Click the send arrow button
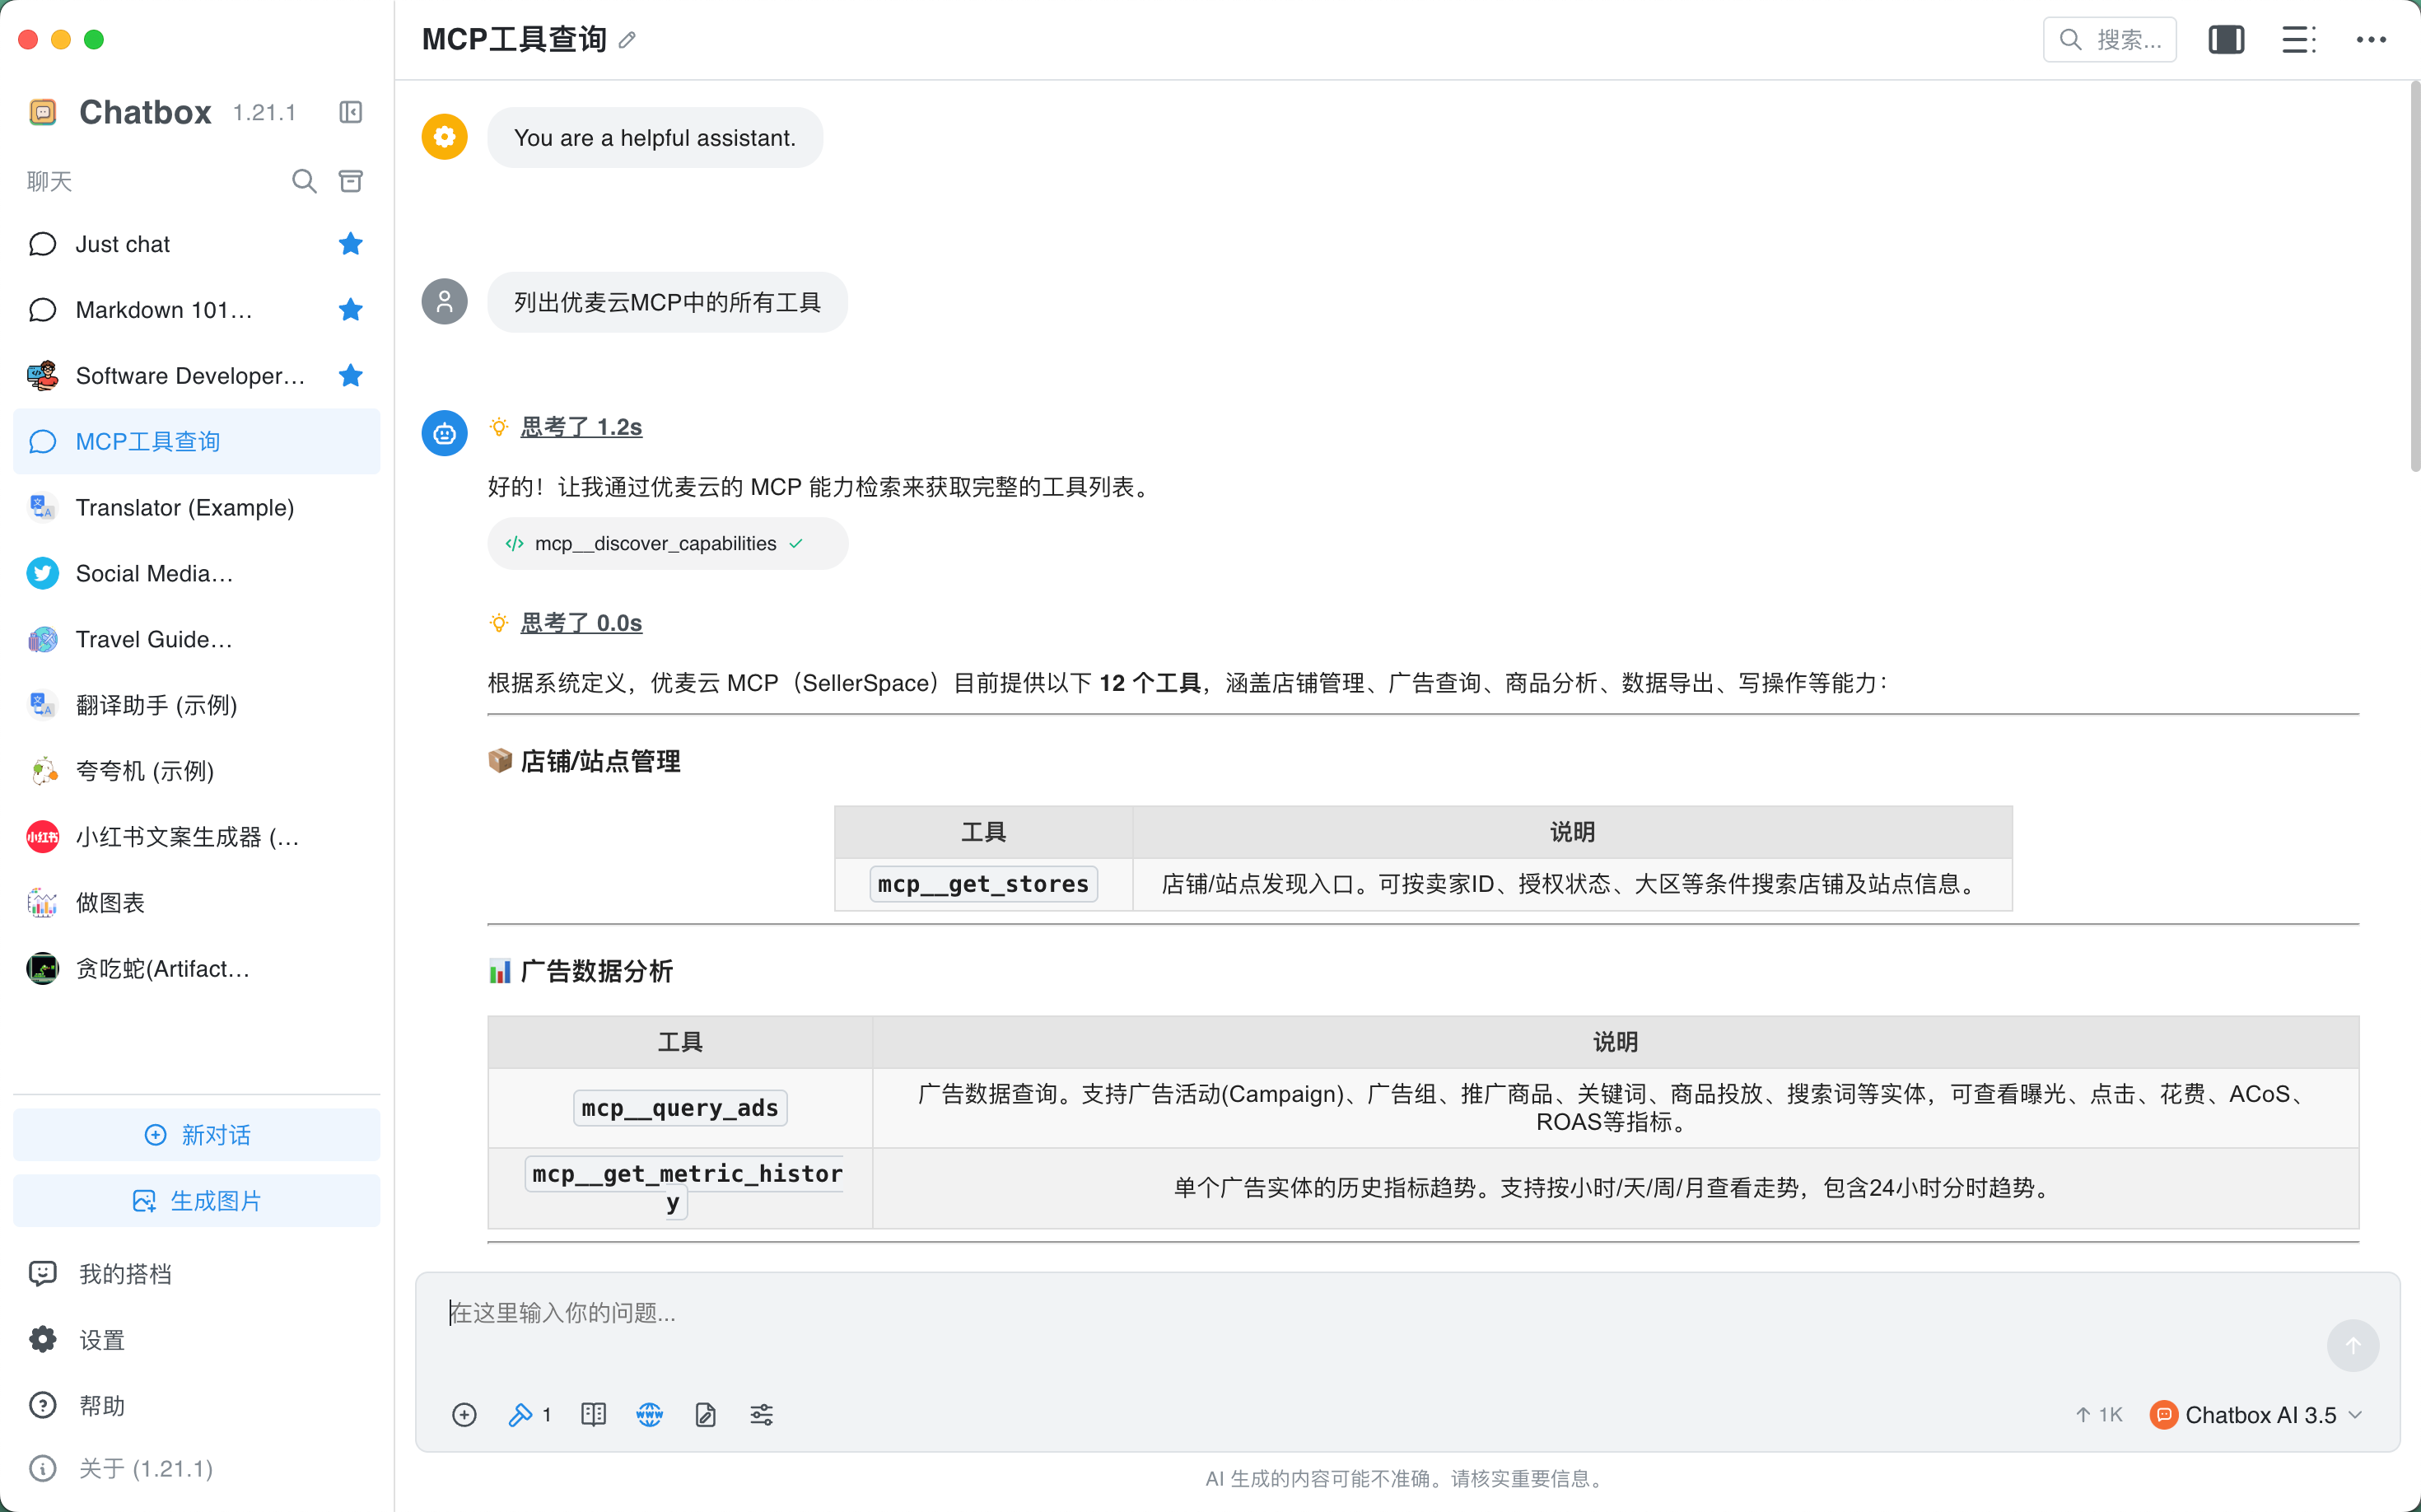The image size is (2421, 1512). pyautogui.click(x=2352, y=1346)
